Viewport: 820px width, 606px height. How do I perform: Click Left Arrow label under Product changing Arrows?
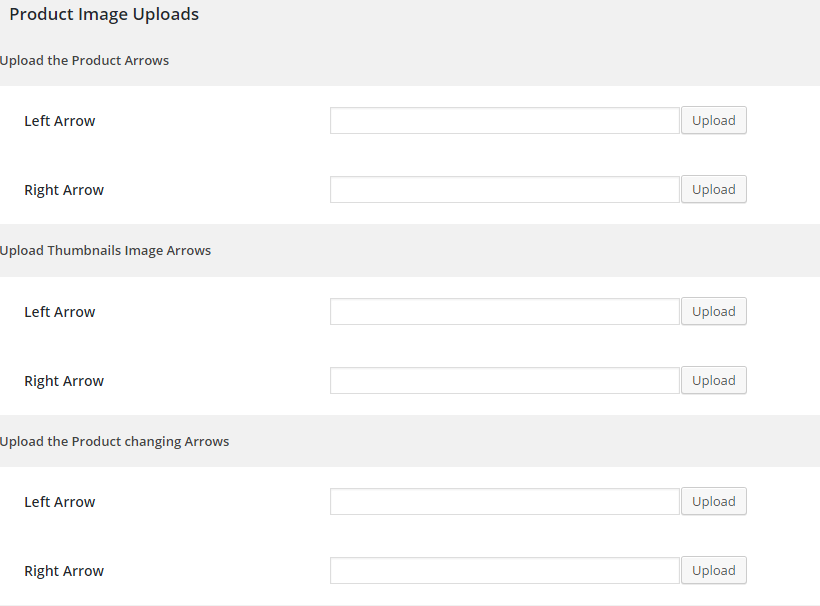click(x=60, y=502)
